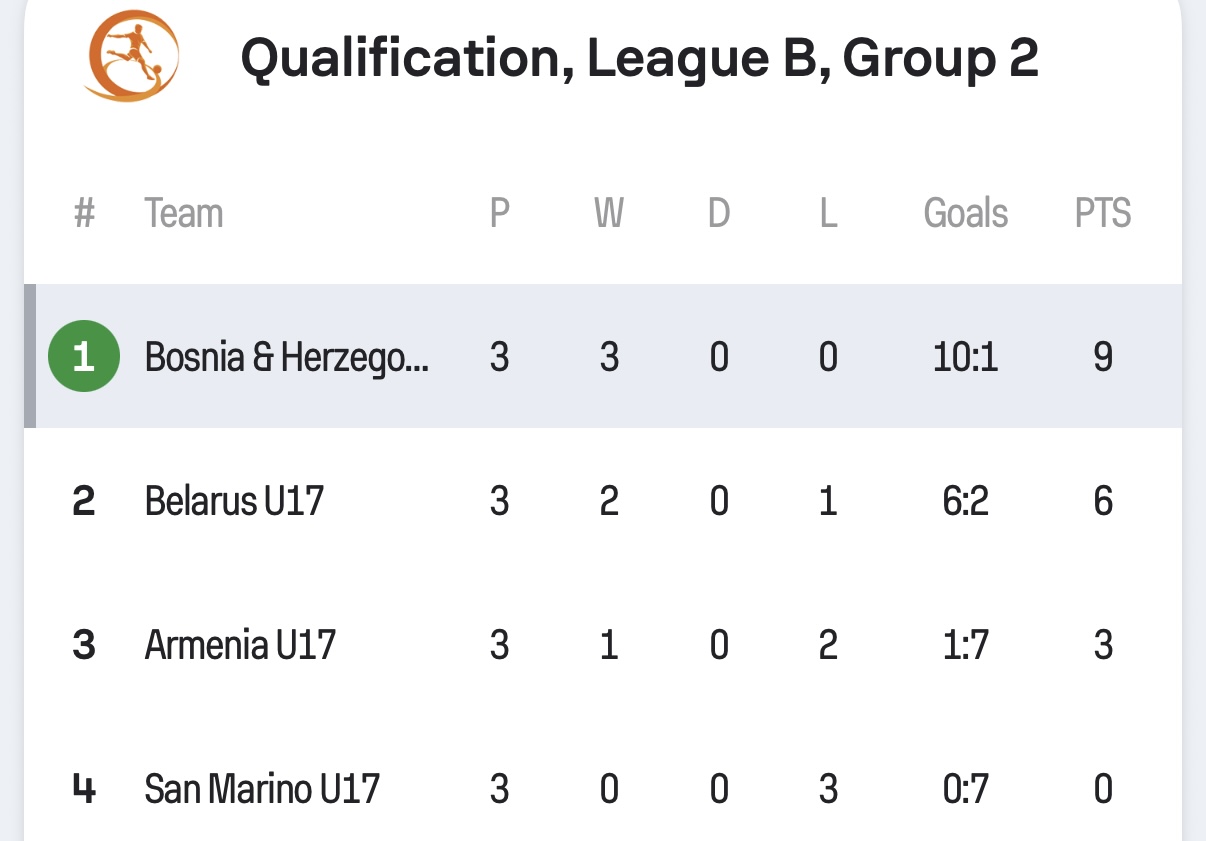This screenshot has width=1206, height=841.
Task: Click the # rank column header
Action: click(x=85, y=213)
